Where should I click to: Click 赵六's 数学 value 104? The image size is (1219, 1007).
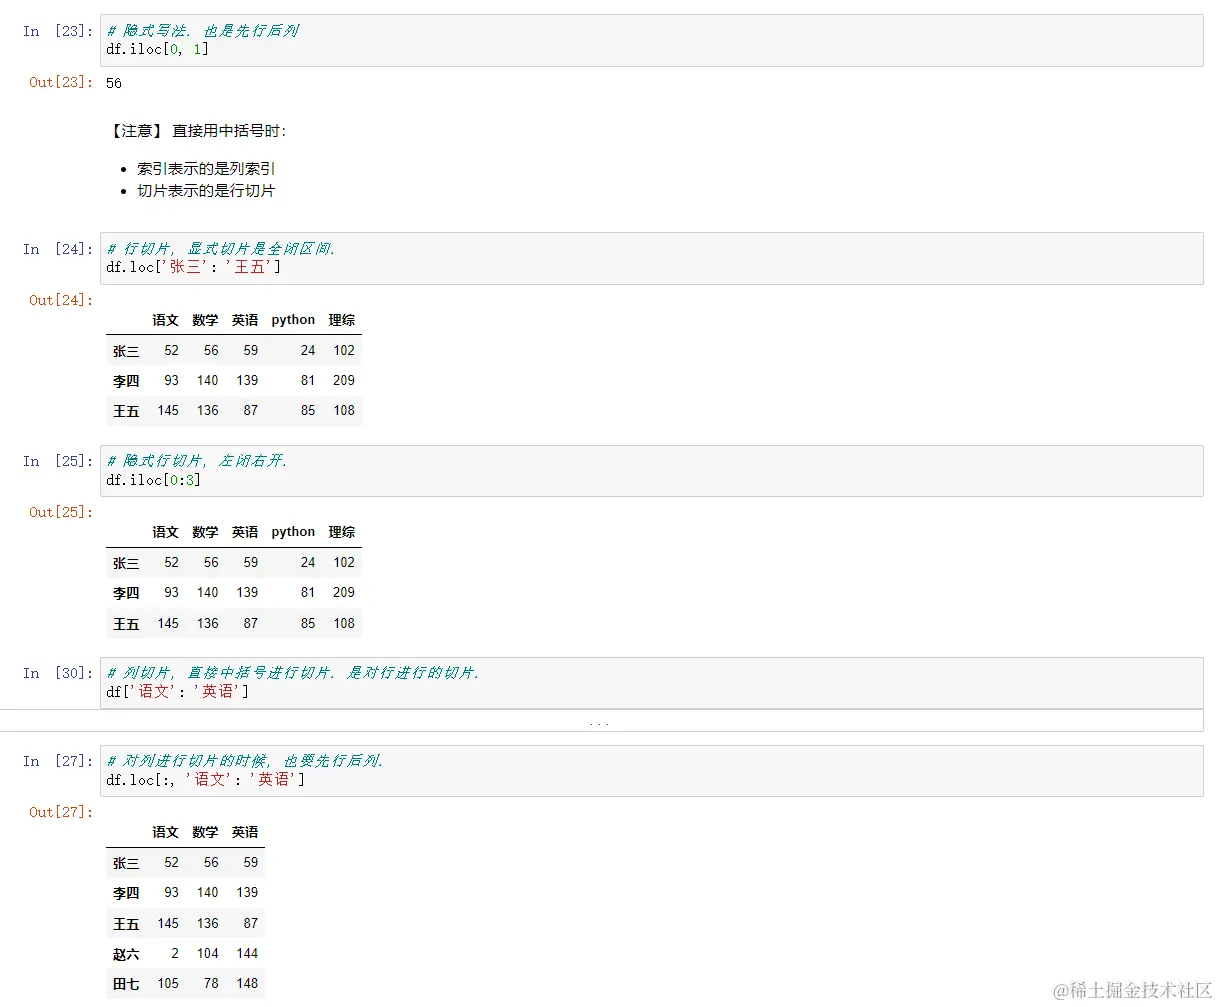click(x=207, y=954)
